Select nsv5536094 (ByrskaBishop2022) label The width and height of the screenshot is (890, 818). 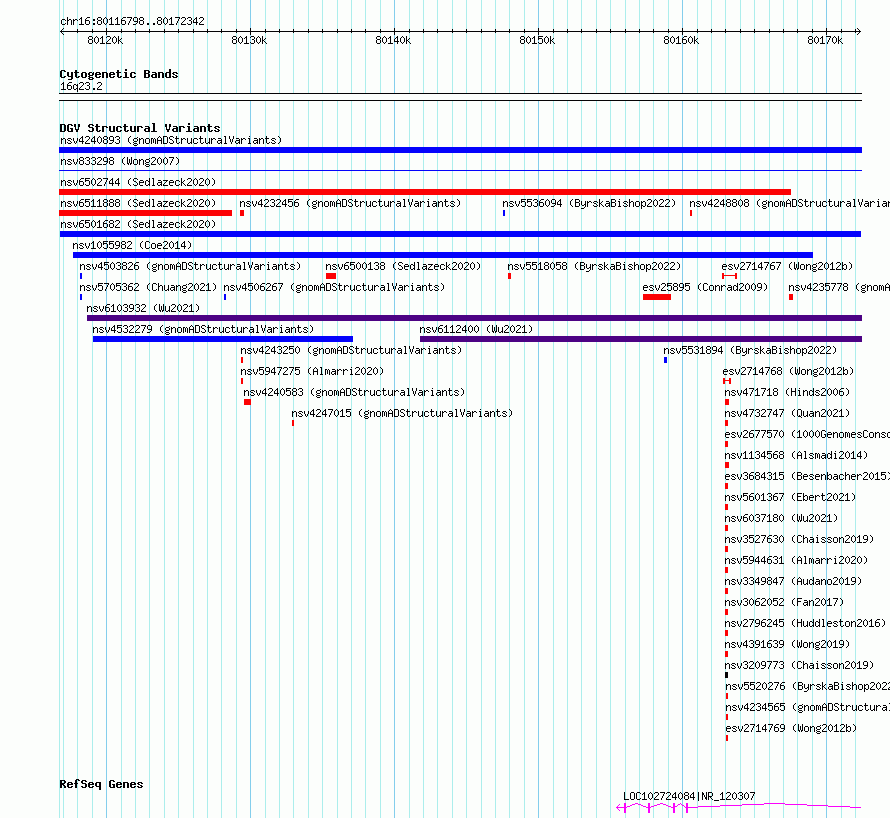pyautogui.click(x=589, y=203)
